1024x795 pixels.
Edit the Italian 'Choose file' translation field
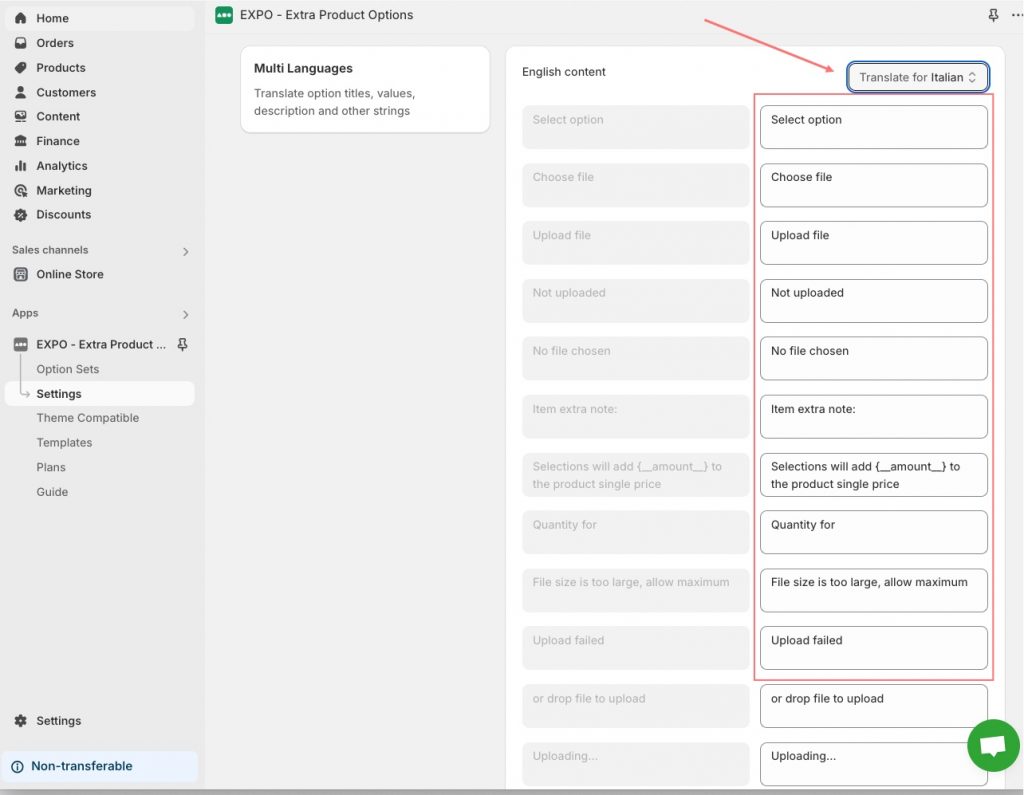873,186
